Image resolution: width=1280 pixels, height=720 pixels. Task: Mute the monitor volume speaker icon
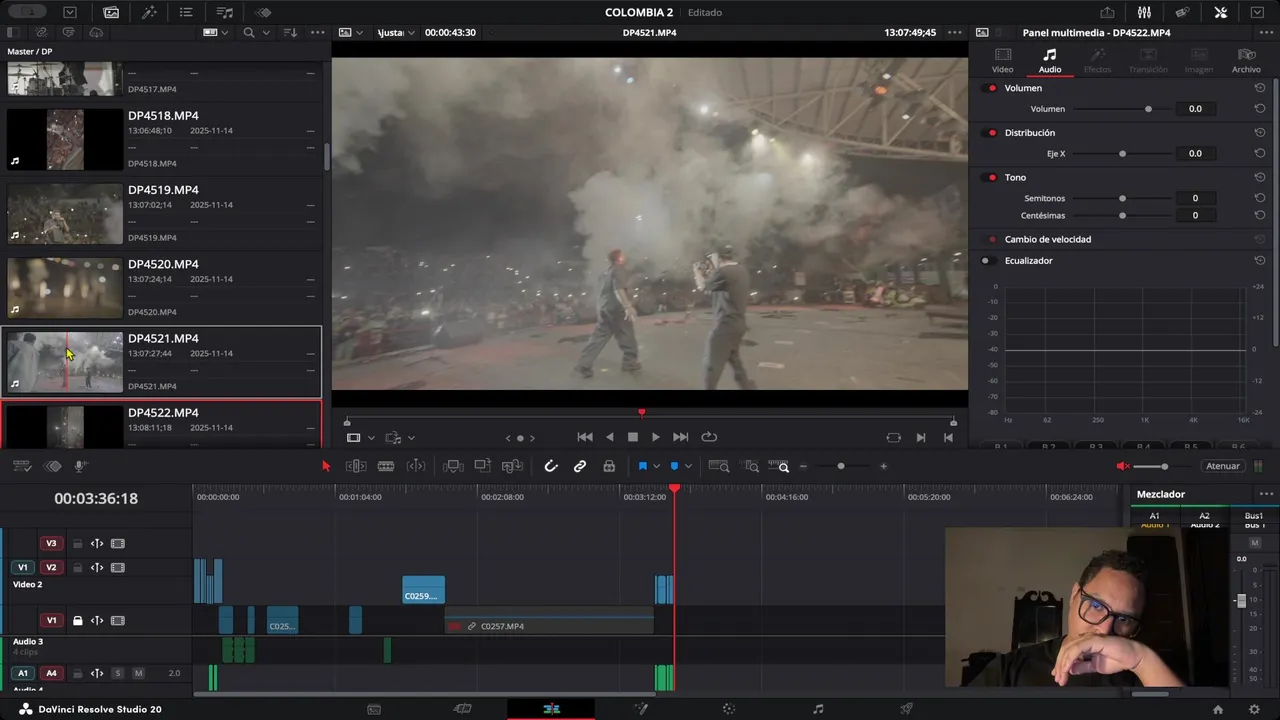[1123, 466]
